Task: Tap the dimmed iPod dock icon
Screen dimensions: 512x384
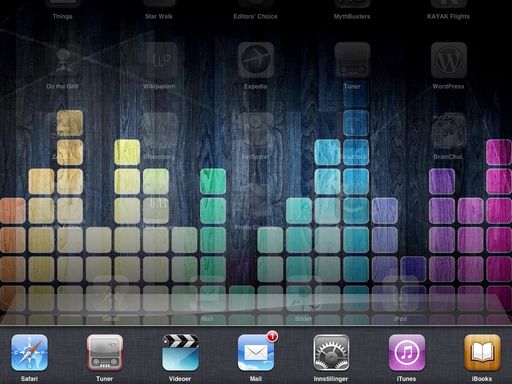Action: pyautogui.click(x=400, y=293)
